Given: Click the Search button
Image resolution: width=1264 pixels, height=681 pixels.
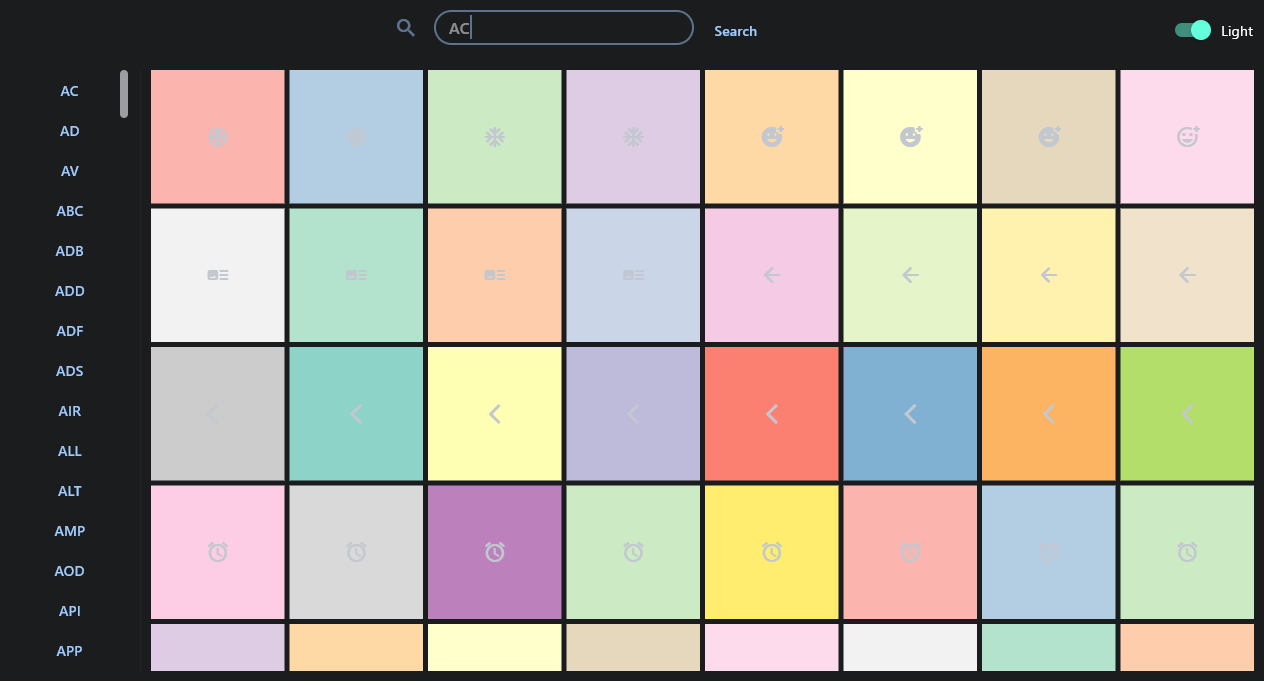Looking at the screenshot, I should point(735,31).
